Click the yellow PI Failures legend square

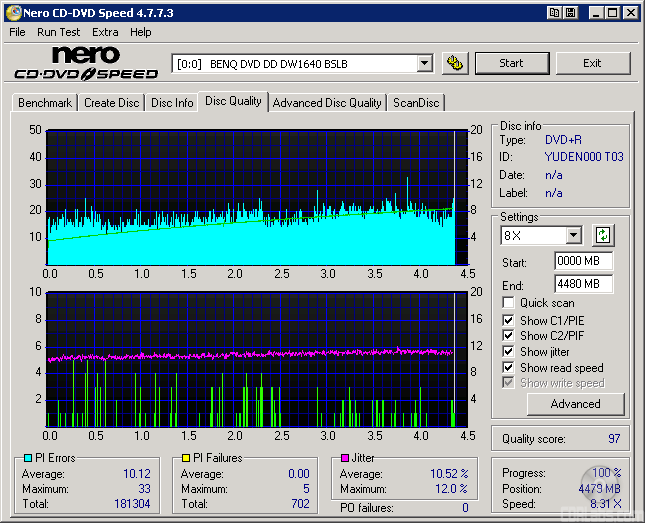point(186,458)
